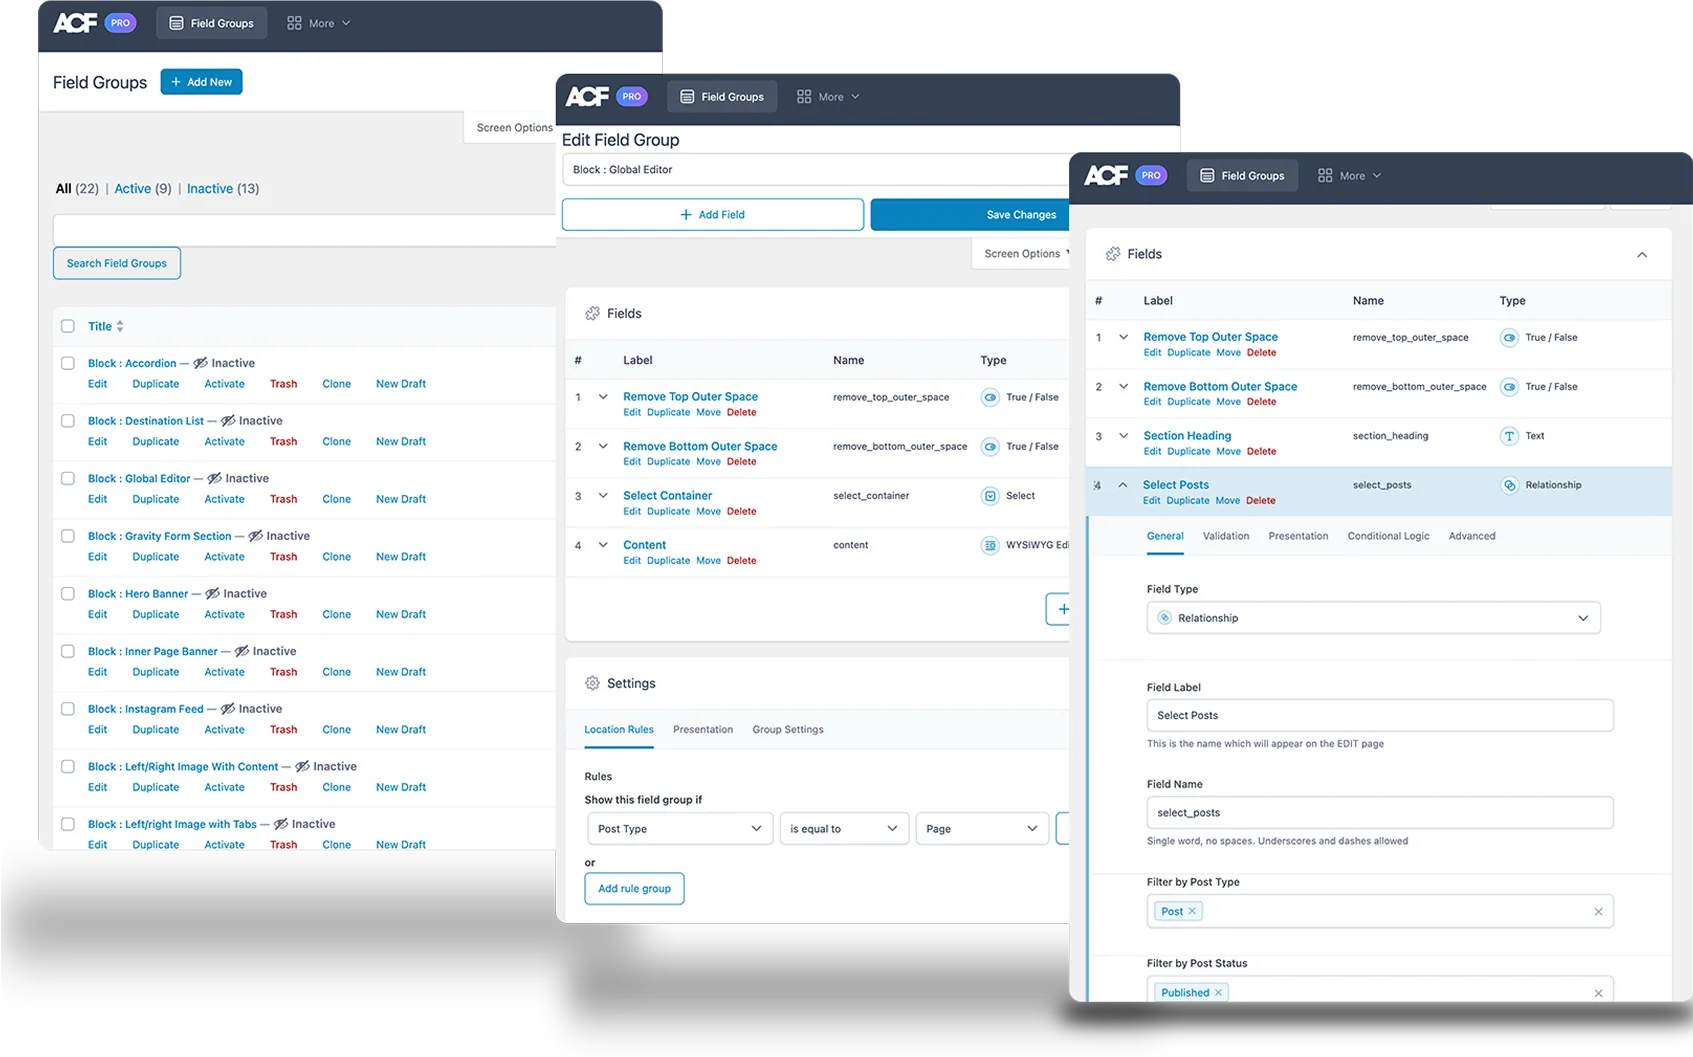Viewport: 1693px width, 1057px height.
Task: Click the Add Field button
Action: click(713, 215)
